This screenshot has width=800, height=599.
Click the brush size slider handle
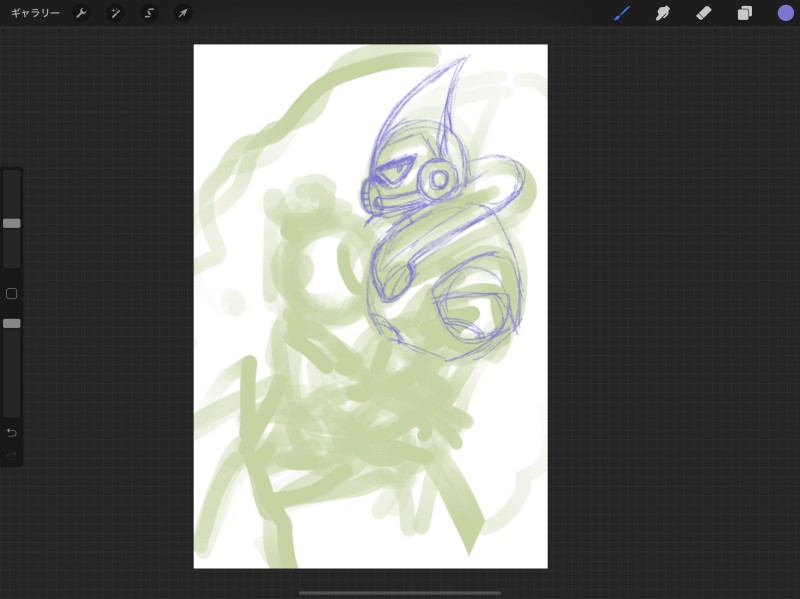point(12,223)
